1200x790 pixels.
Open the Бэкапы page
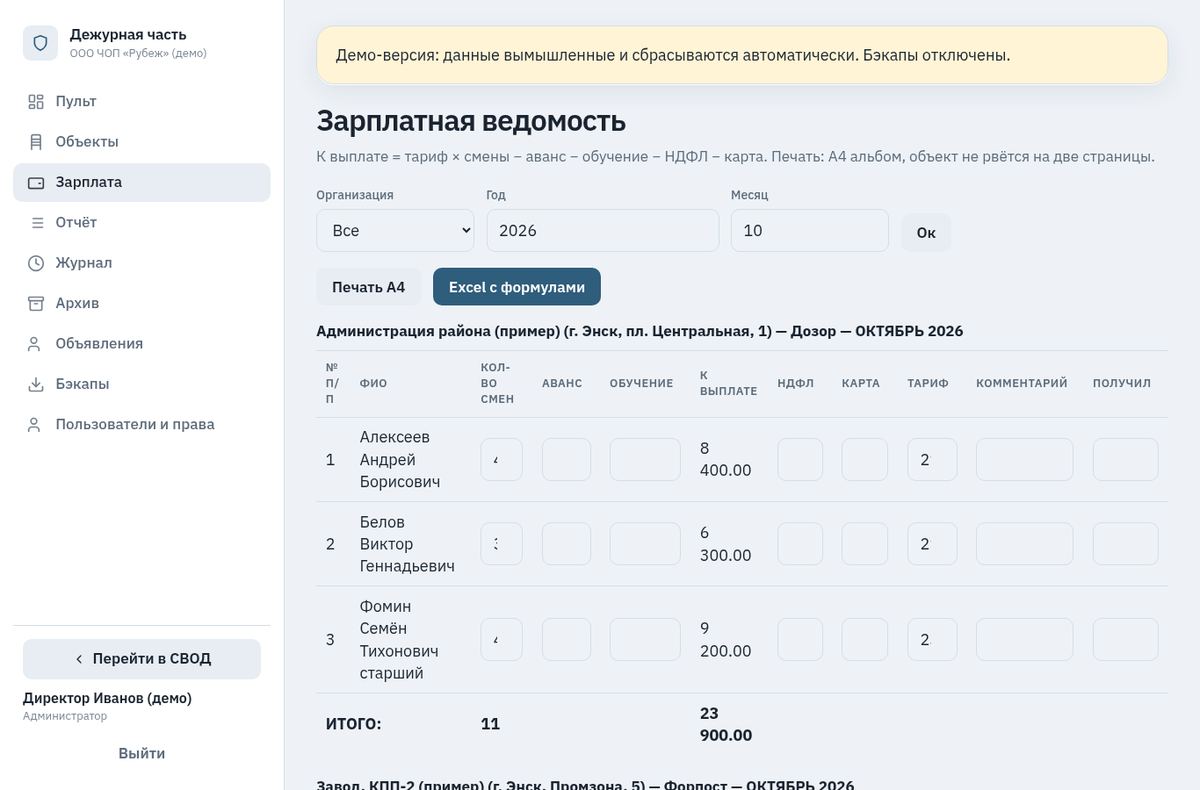coord(142,384)
